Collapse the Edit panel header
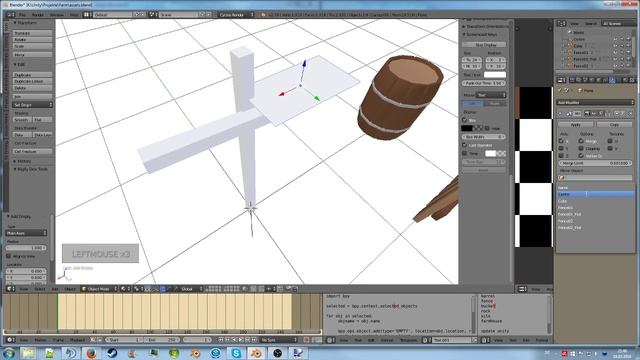Screen dimensions: 640x360 pyautogui.click(x=20, y=64)
